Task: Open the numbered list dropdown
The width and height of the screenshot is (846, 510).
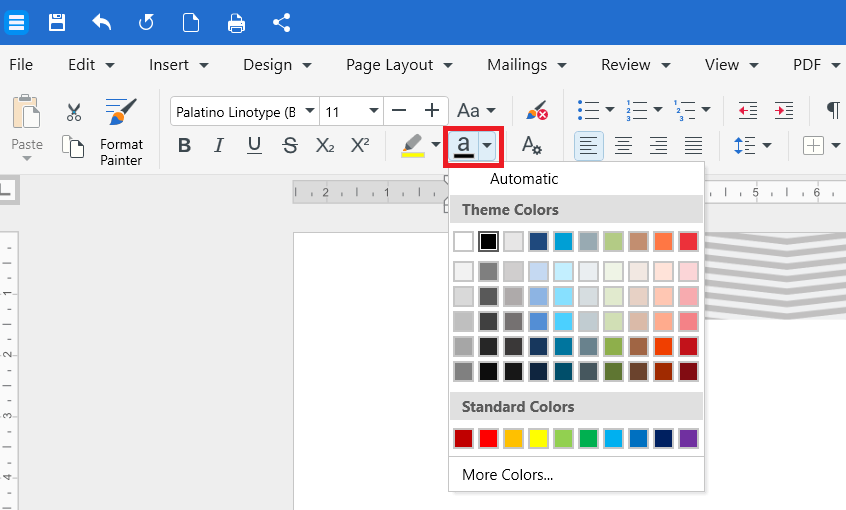Action: click(658, 110)
